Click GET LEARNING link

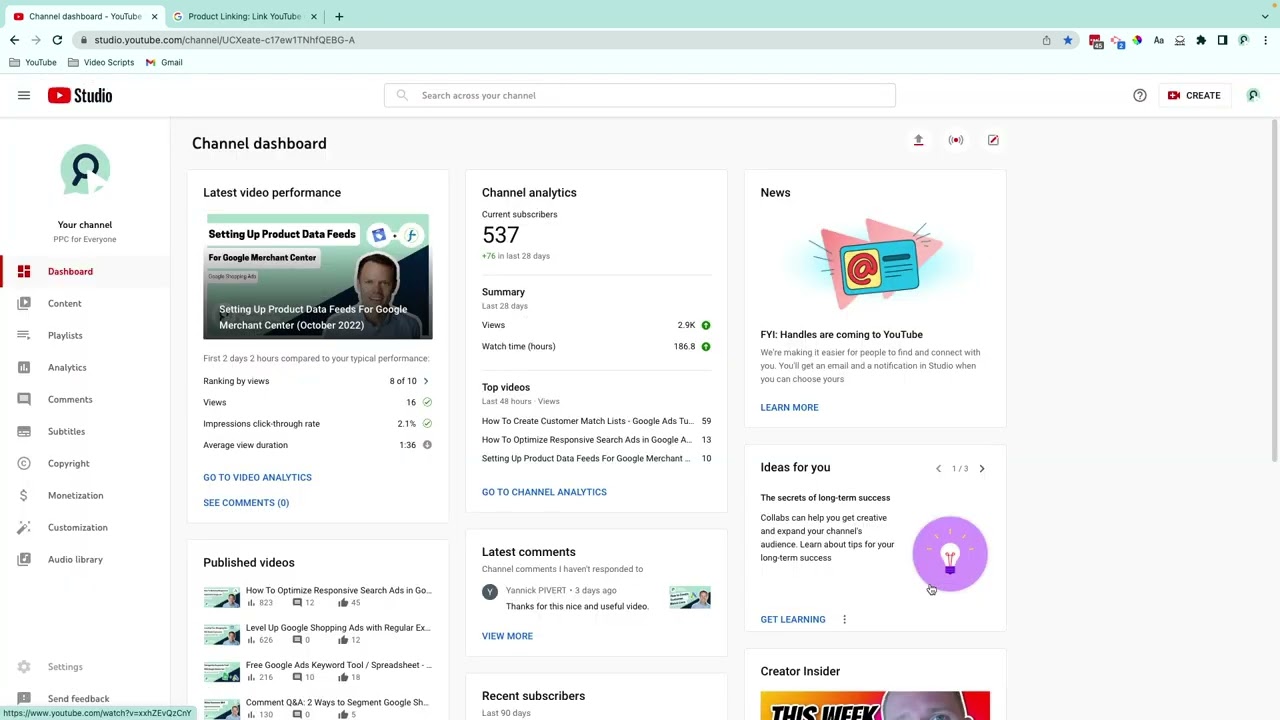pyautogui.click(x=793, y=619)
